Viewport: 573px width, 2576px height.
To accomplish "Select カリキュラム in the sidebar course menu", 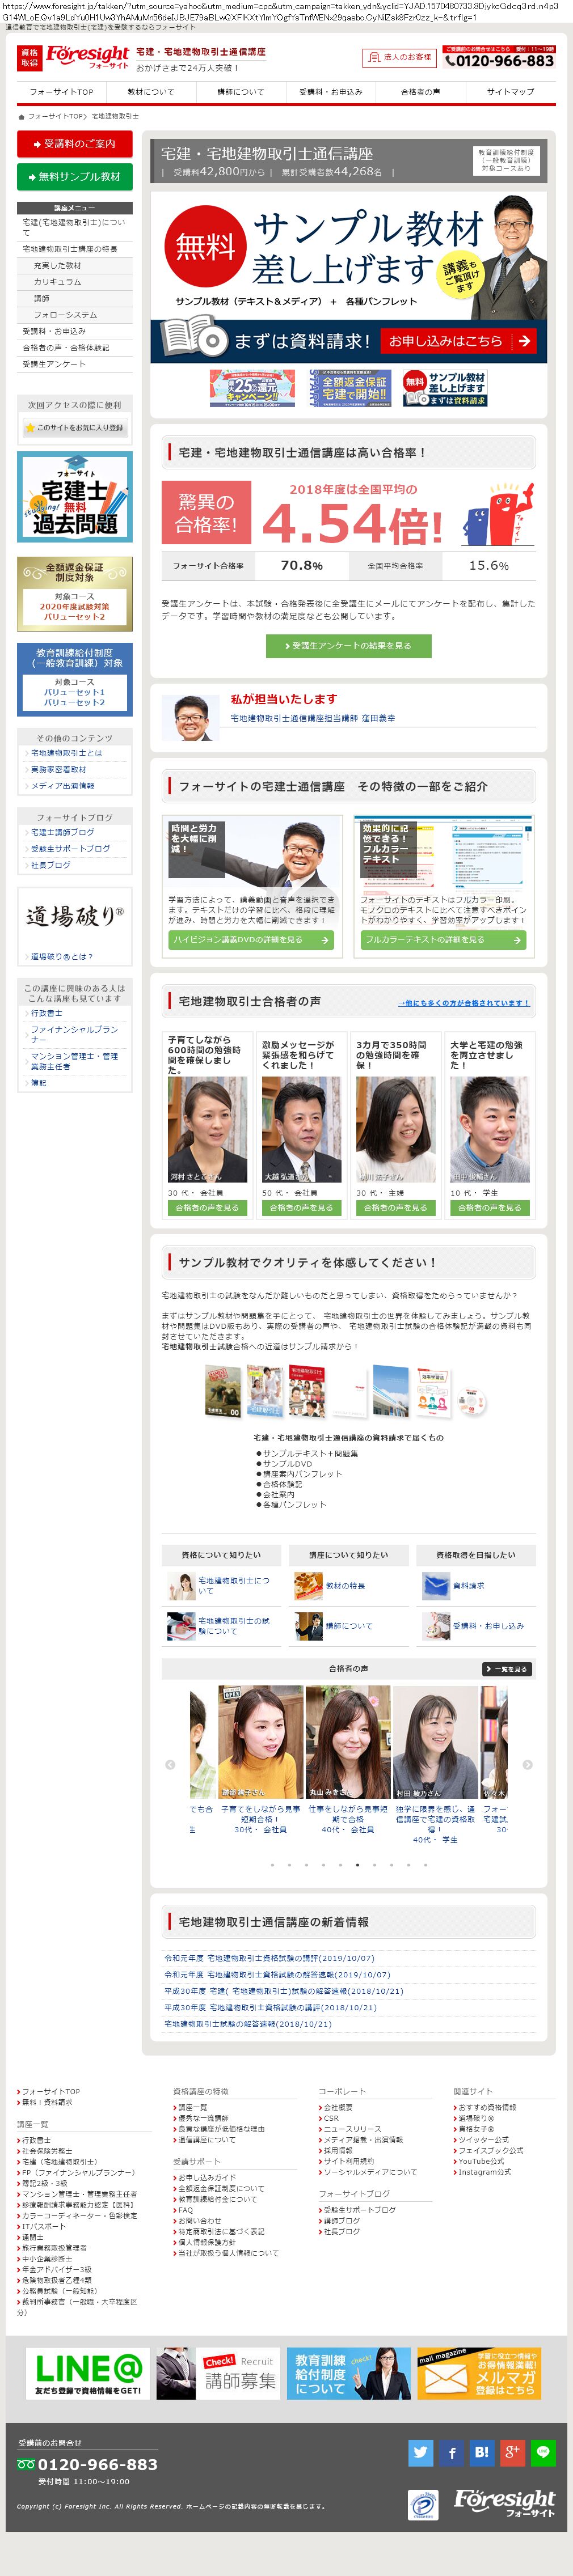I will click(x=57, y=282).
